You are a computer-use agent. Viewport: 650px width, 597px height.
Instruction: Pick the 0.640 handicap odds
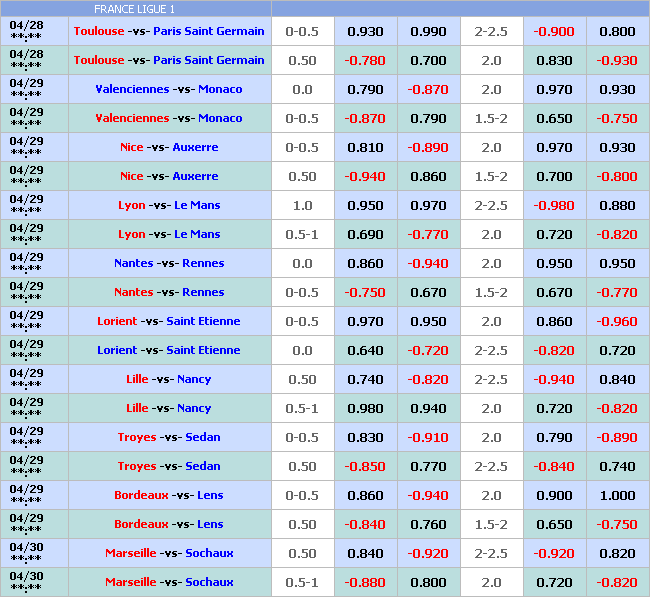click(x=365, y=350)
